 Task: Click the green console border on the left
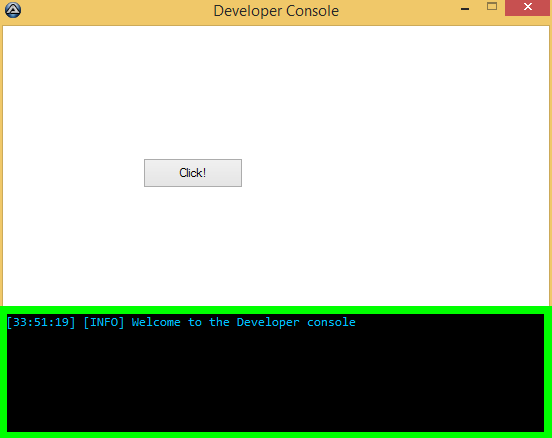pyautogui.click(x=3, y=373)
